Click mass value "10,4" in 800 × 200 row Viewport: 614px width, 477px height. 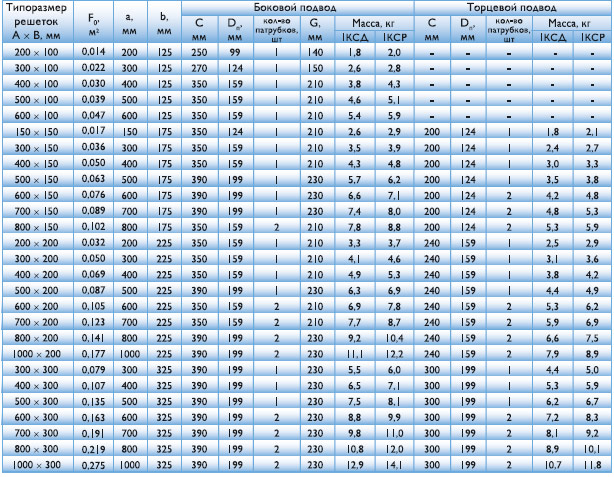pos(394,338)
